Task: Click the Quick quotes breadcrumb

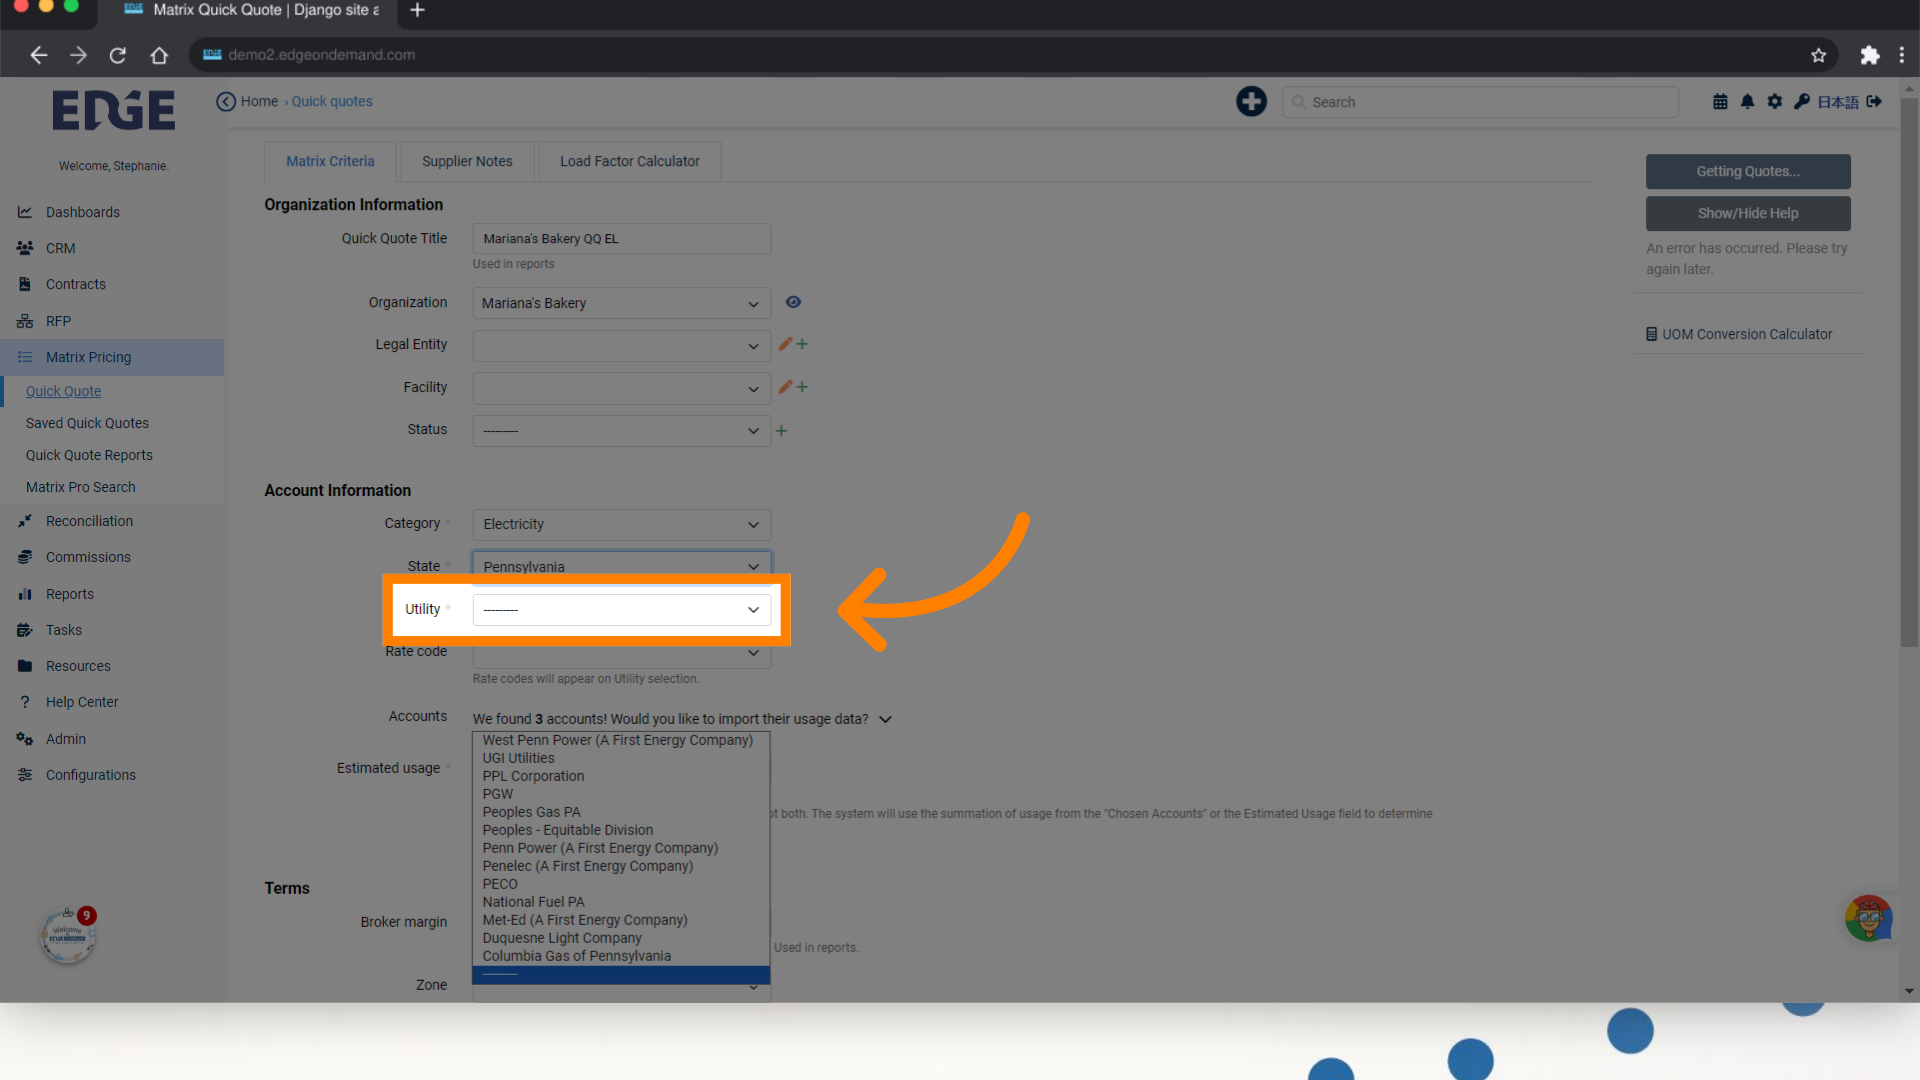Action: click(x=332, y=101)
